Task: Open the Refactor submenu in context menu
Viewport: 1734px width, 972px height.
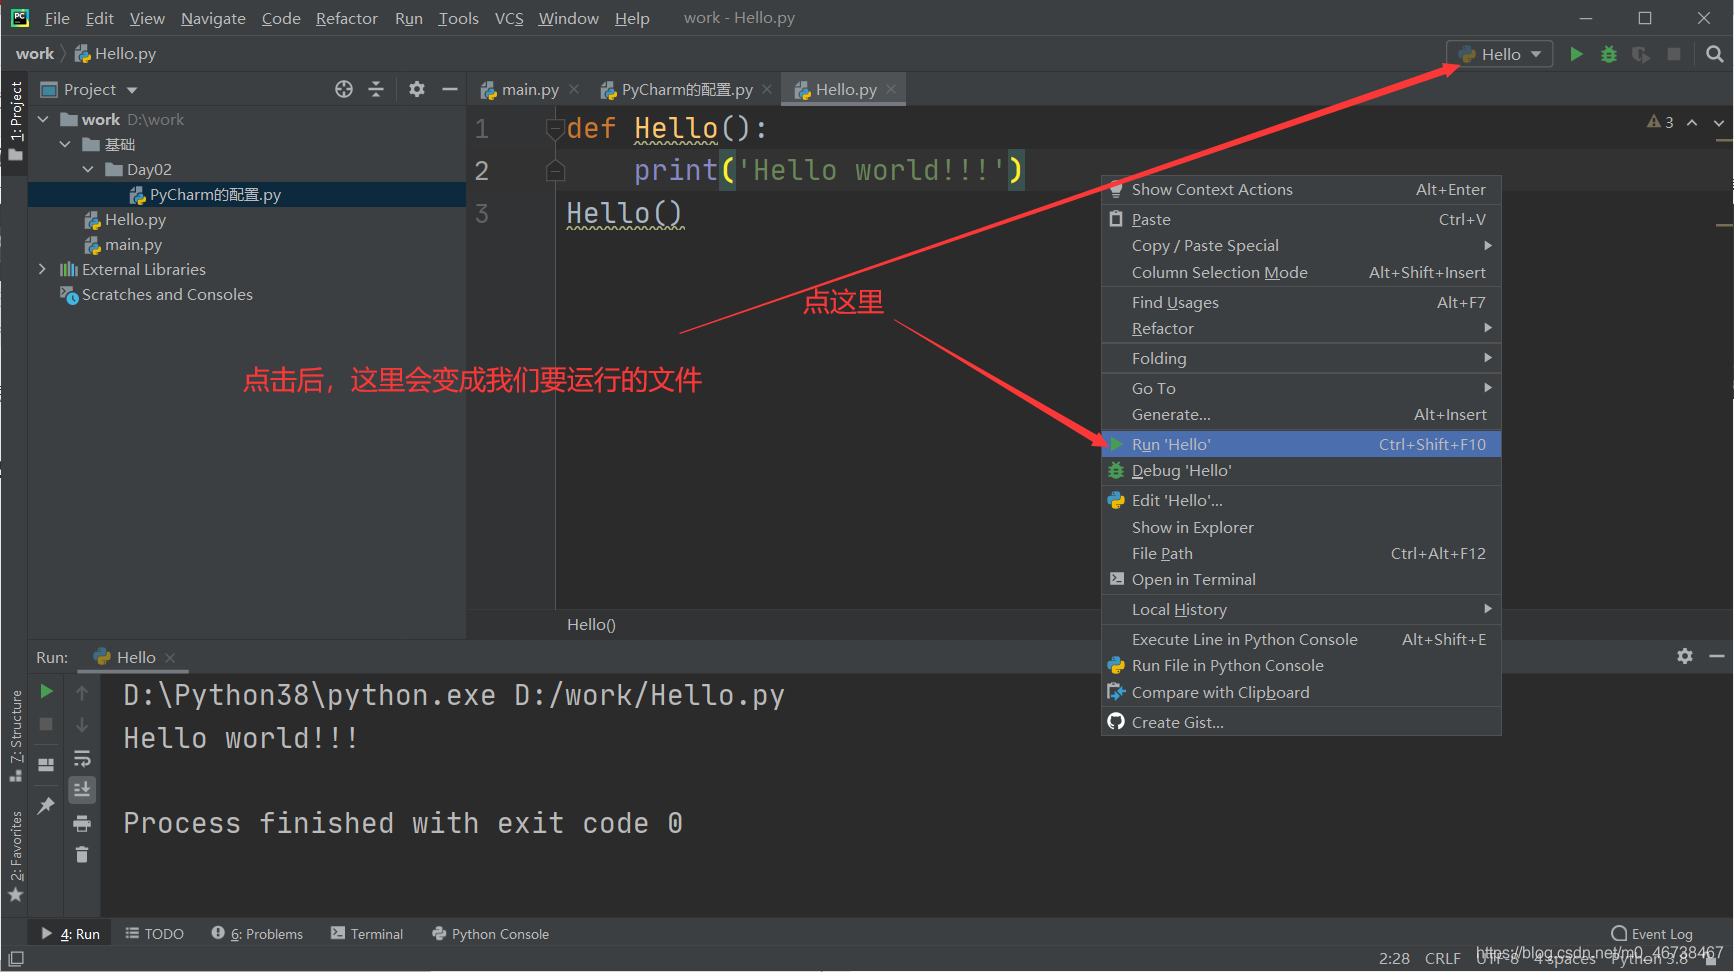Action: [x=1301, y=328]
